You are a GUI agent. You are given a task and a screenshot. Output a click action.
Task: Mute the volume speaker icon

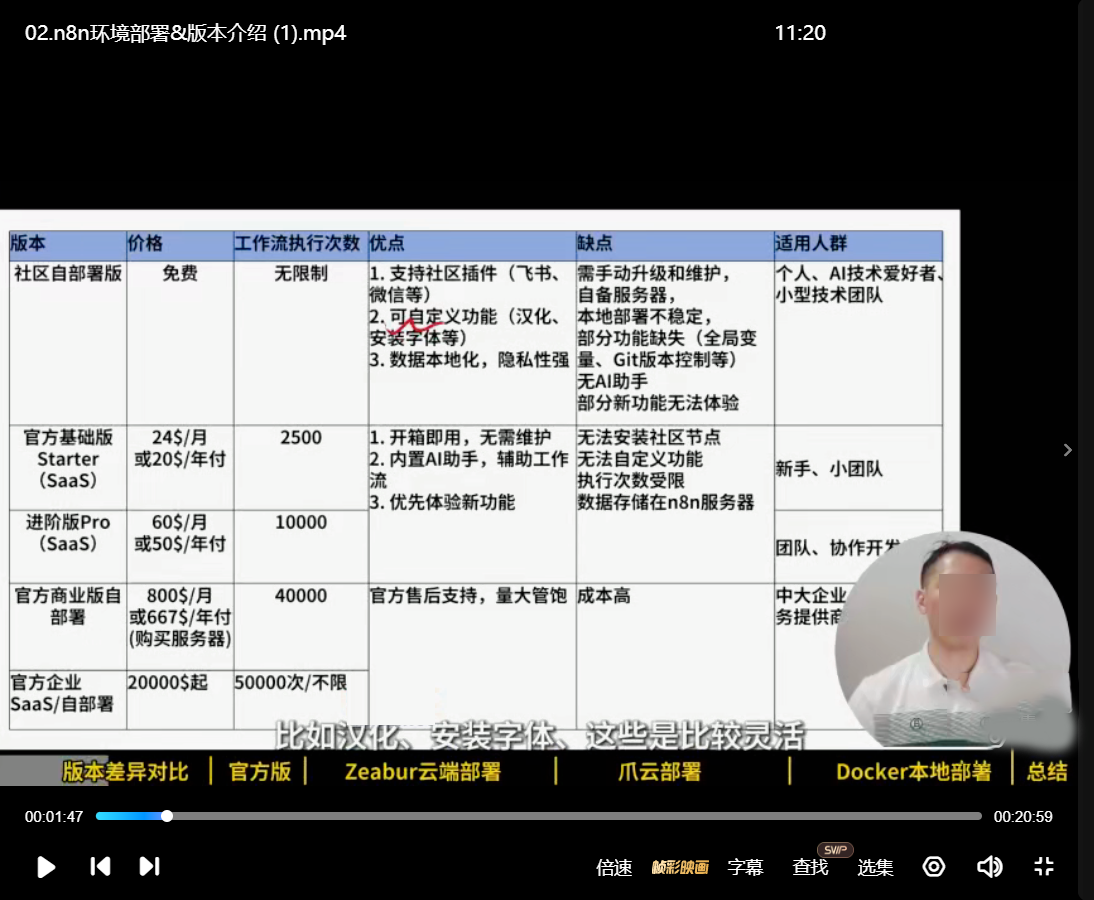click(x=989, y=866)
